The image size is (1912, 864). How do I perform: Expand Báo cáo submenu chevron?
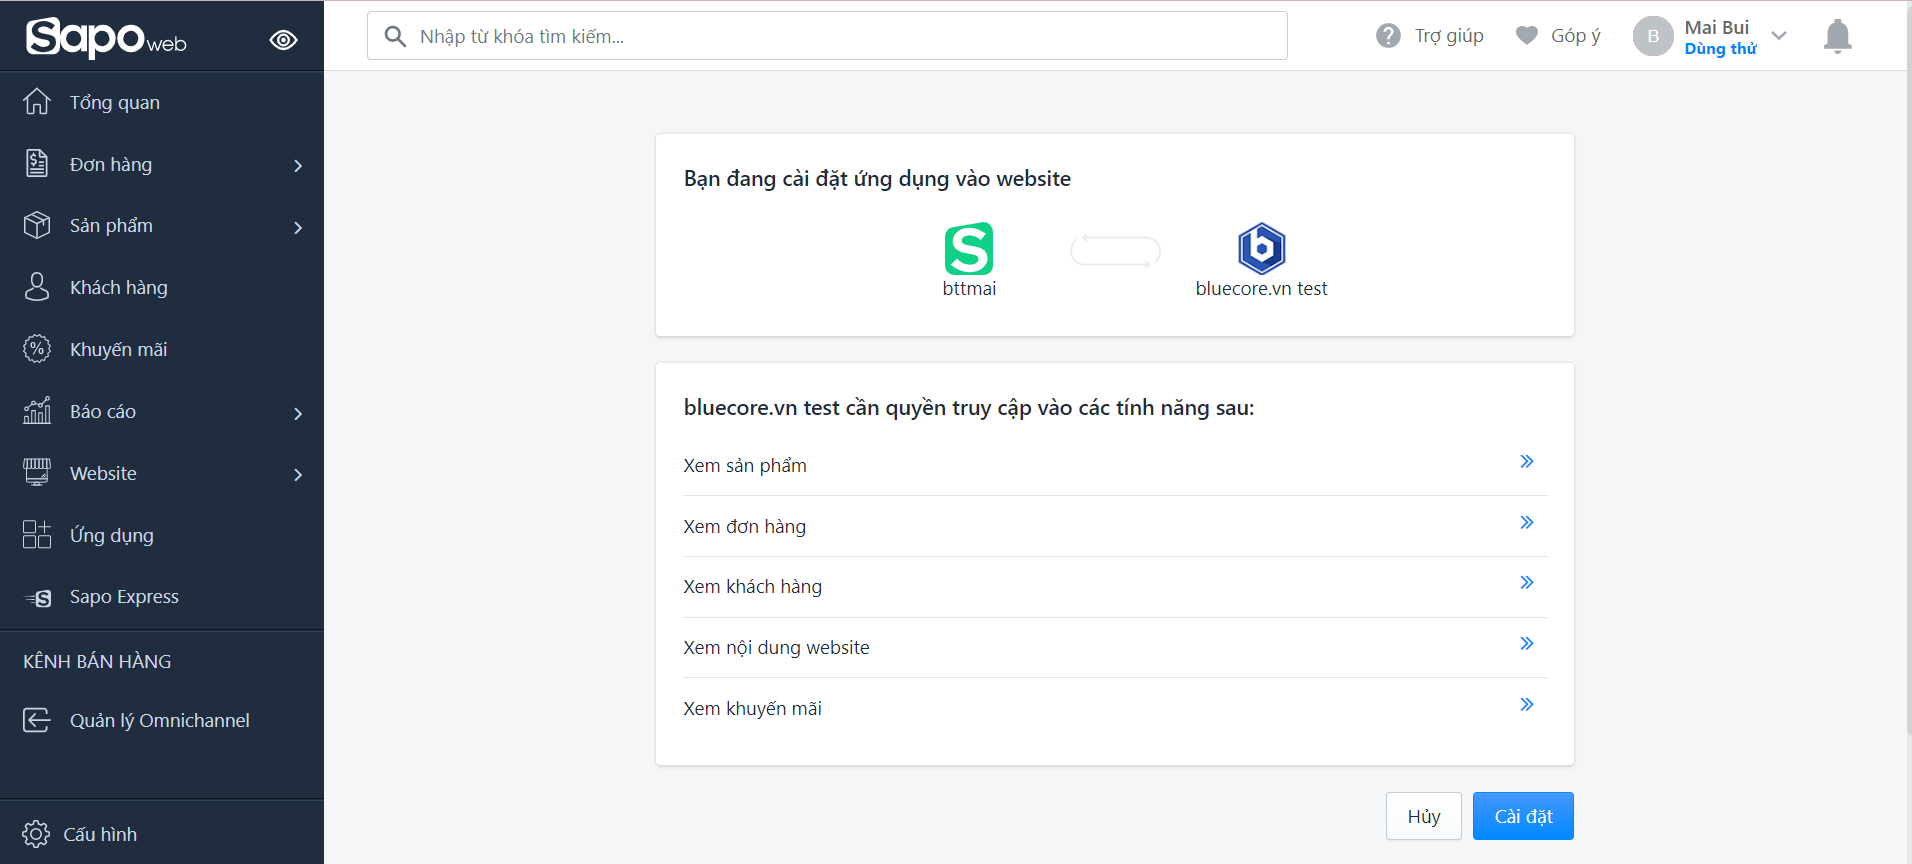[298, 413]
